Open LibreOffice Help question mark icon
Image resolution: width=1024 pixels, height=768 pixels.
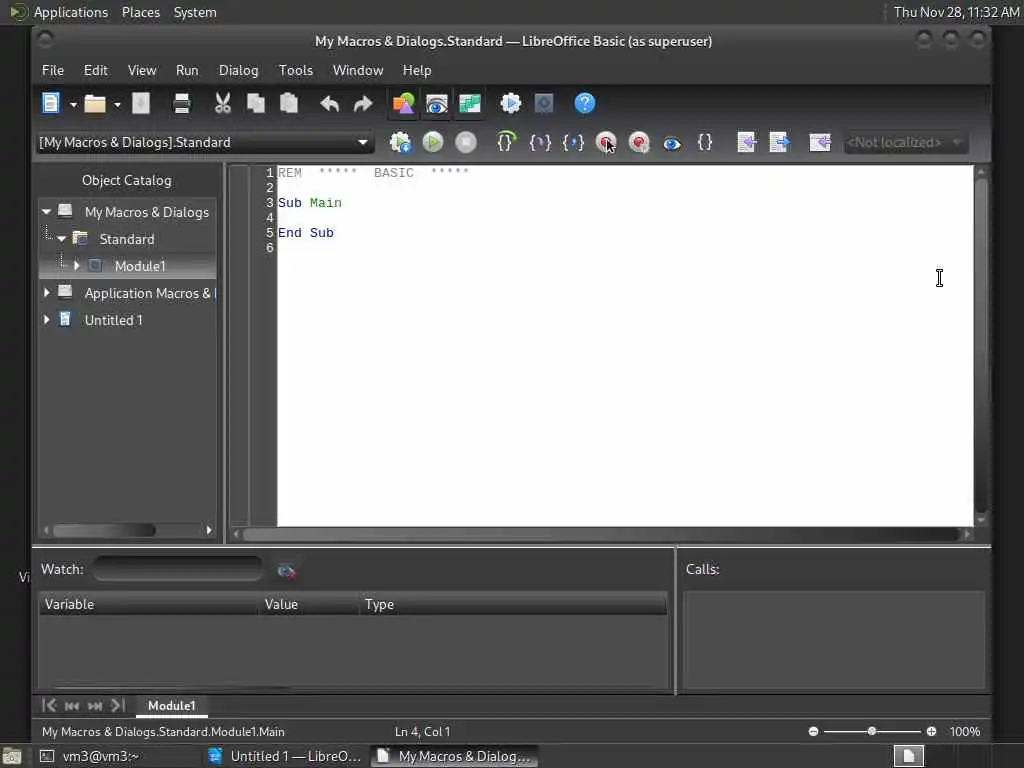tap(584, 103)
